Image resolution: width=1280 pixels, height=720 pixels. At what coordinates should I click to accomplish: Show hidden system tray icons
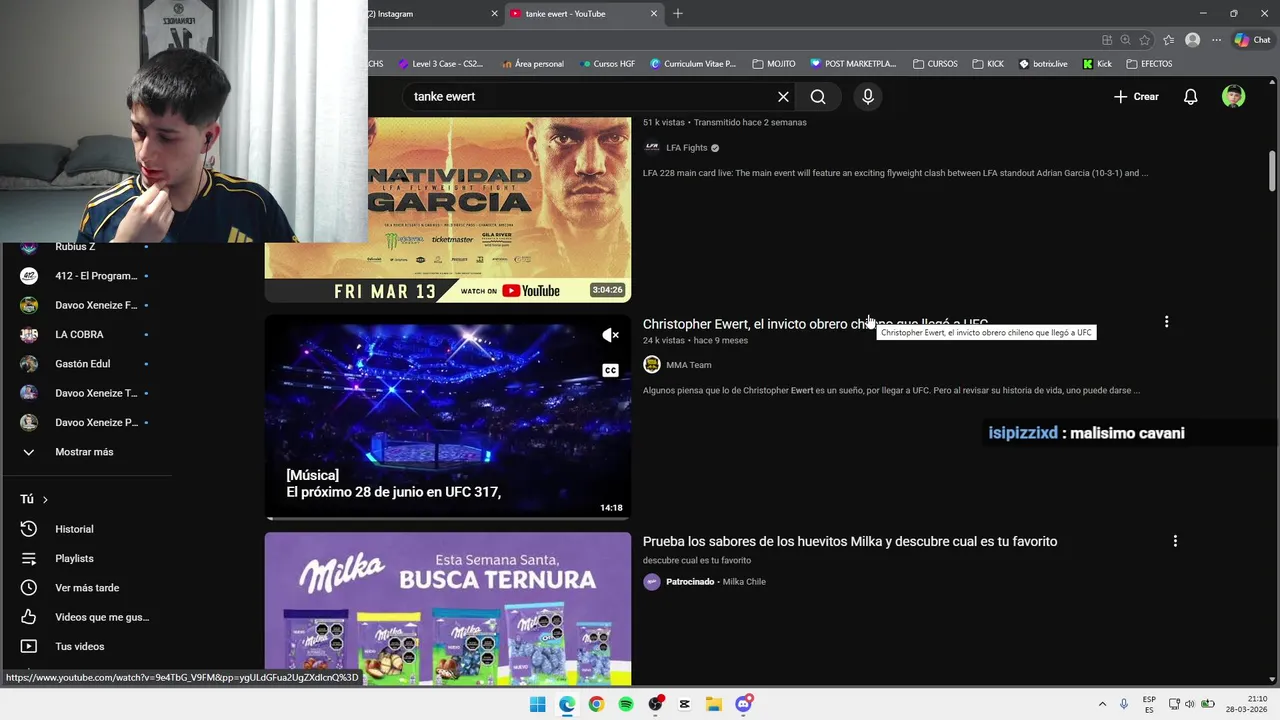[1102, 704]
